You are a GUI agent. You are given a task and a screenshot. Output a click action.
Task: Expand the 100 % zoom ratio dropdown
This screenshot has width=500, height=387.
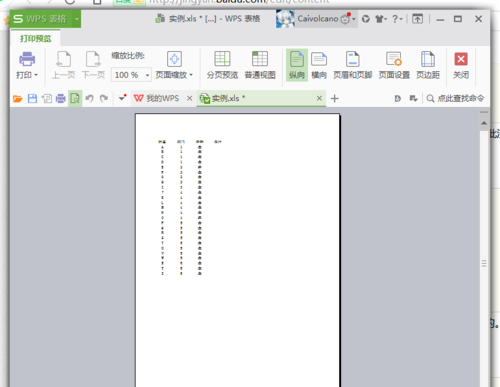click(147, 75)
